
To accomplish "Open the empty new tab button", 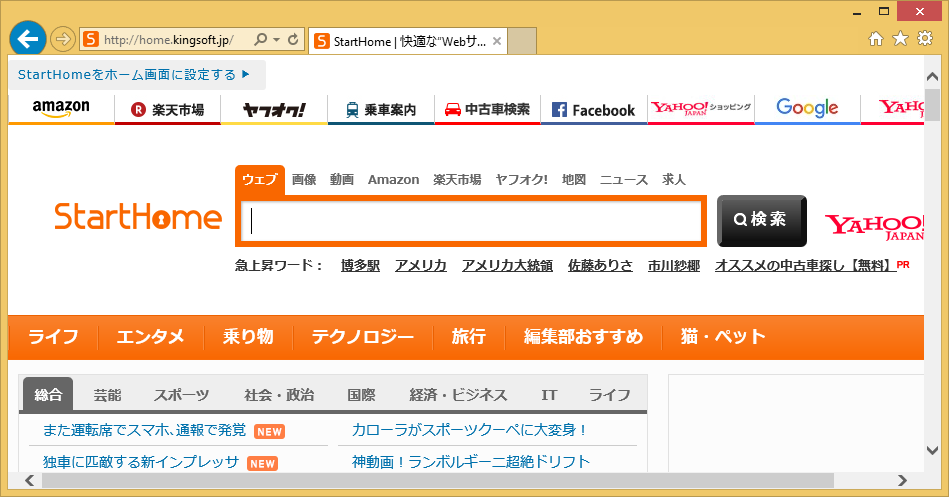I will 523,41.
